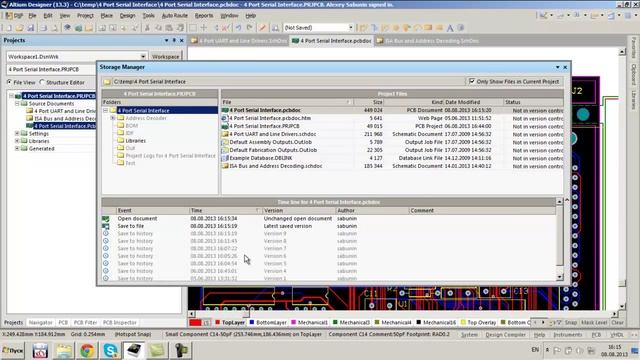Open Skype from the taskbar
The image size is (640, 360).
pos(110,350)
